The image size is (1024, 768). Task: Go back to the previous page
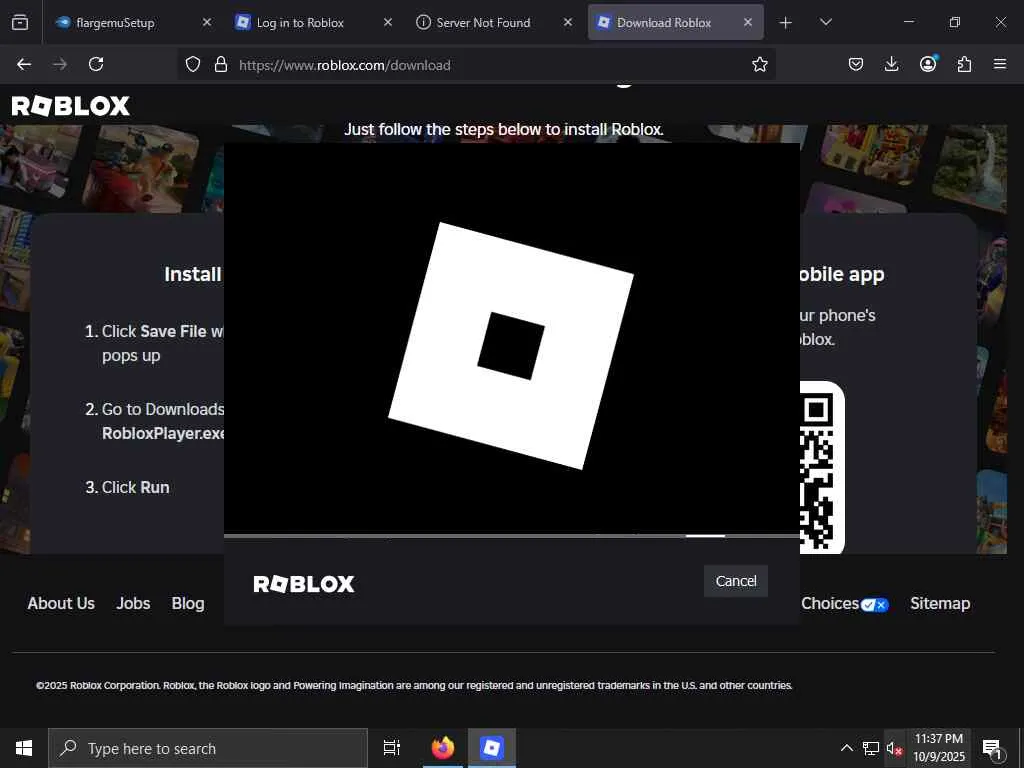(x=24, y=64)
